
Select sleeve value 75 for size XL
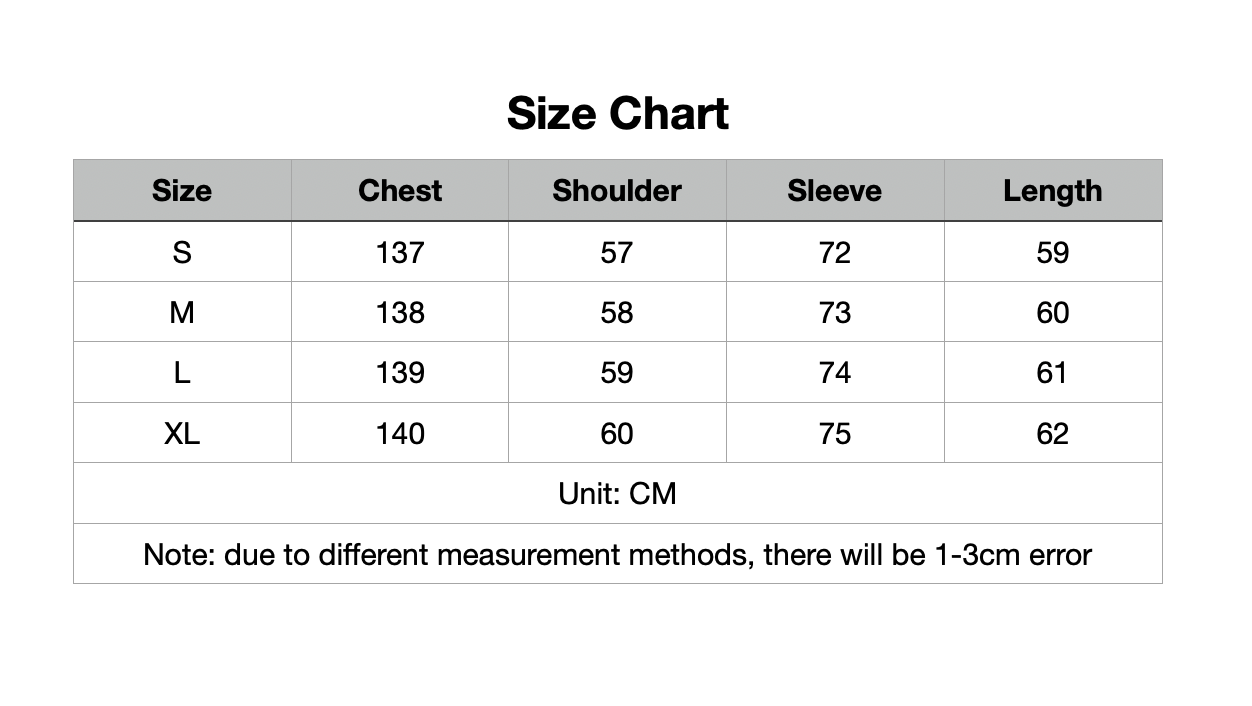tap(835, 433)
